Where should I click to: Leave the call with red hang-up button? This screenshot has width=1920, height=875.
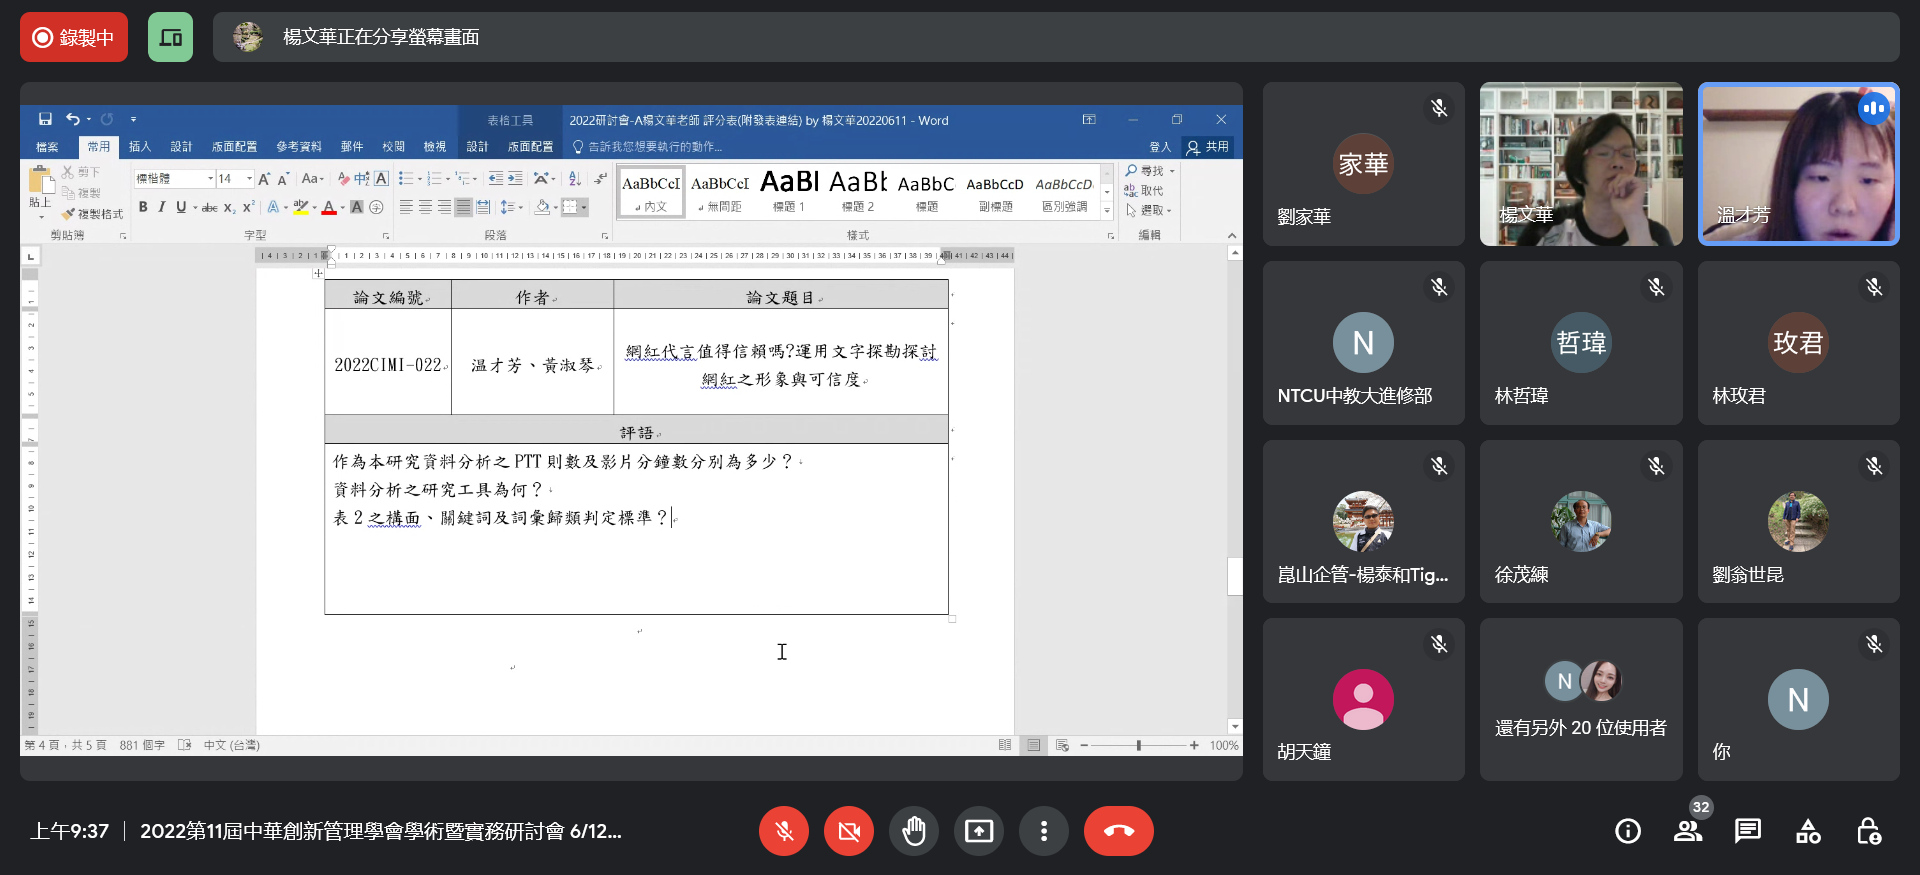[1118, 831]
